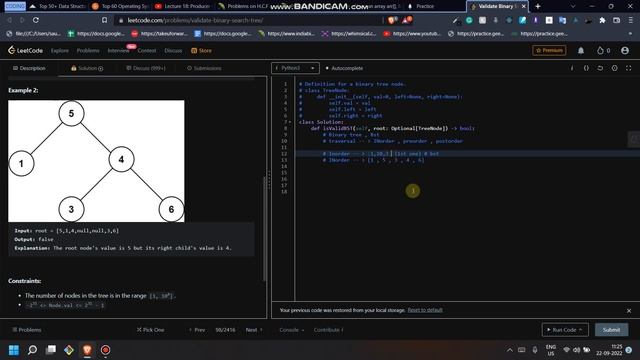The image size is (640, 360).
Task: Open Task View on taskbar
Action: 51,350
